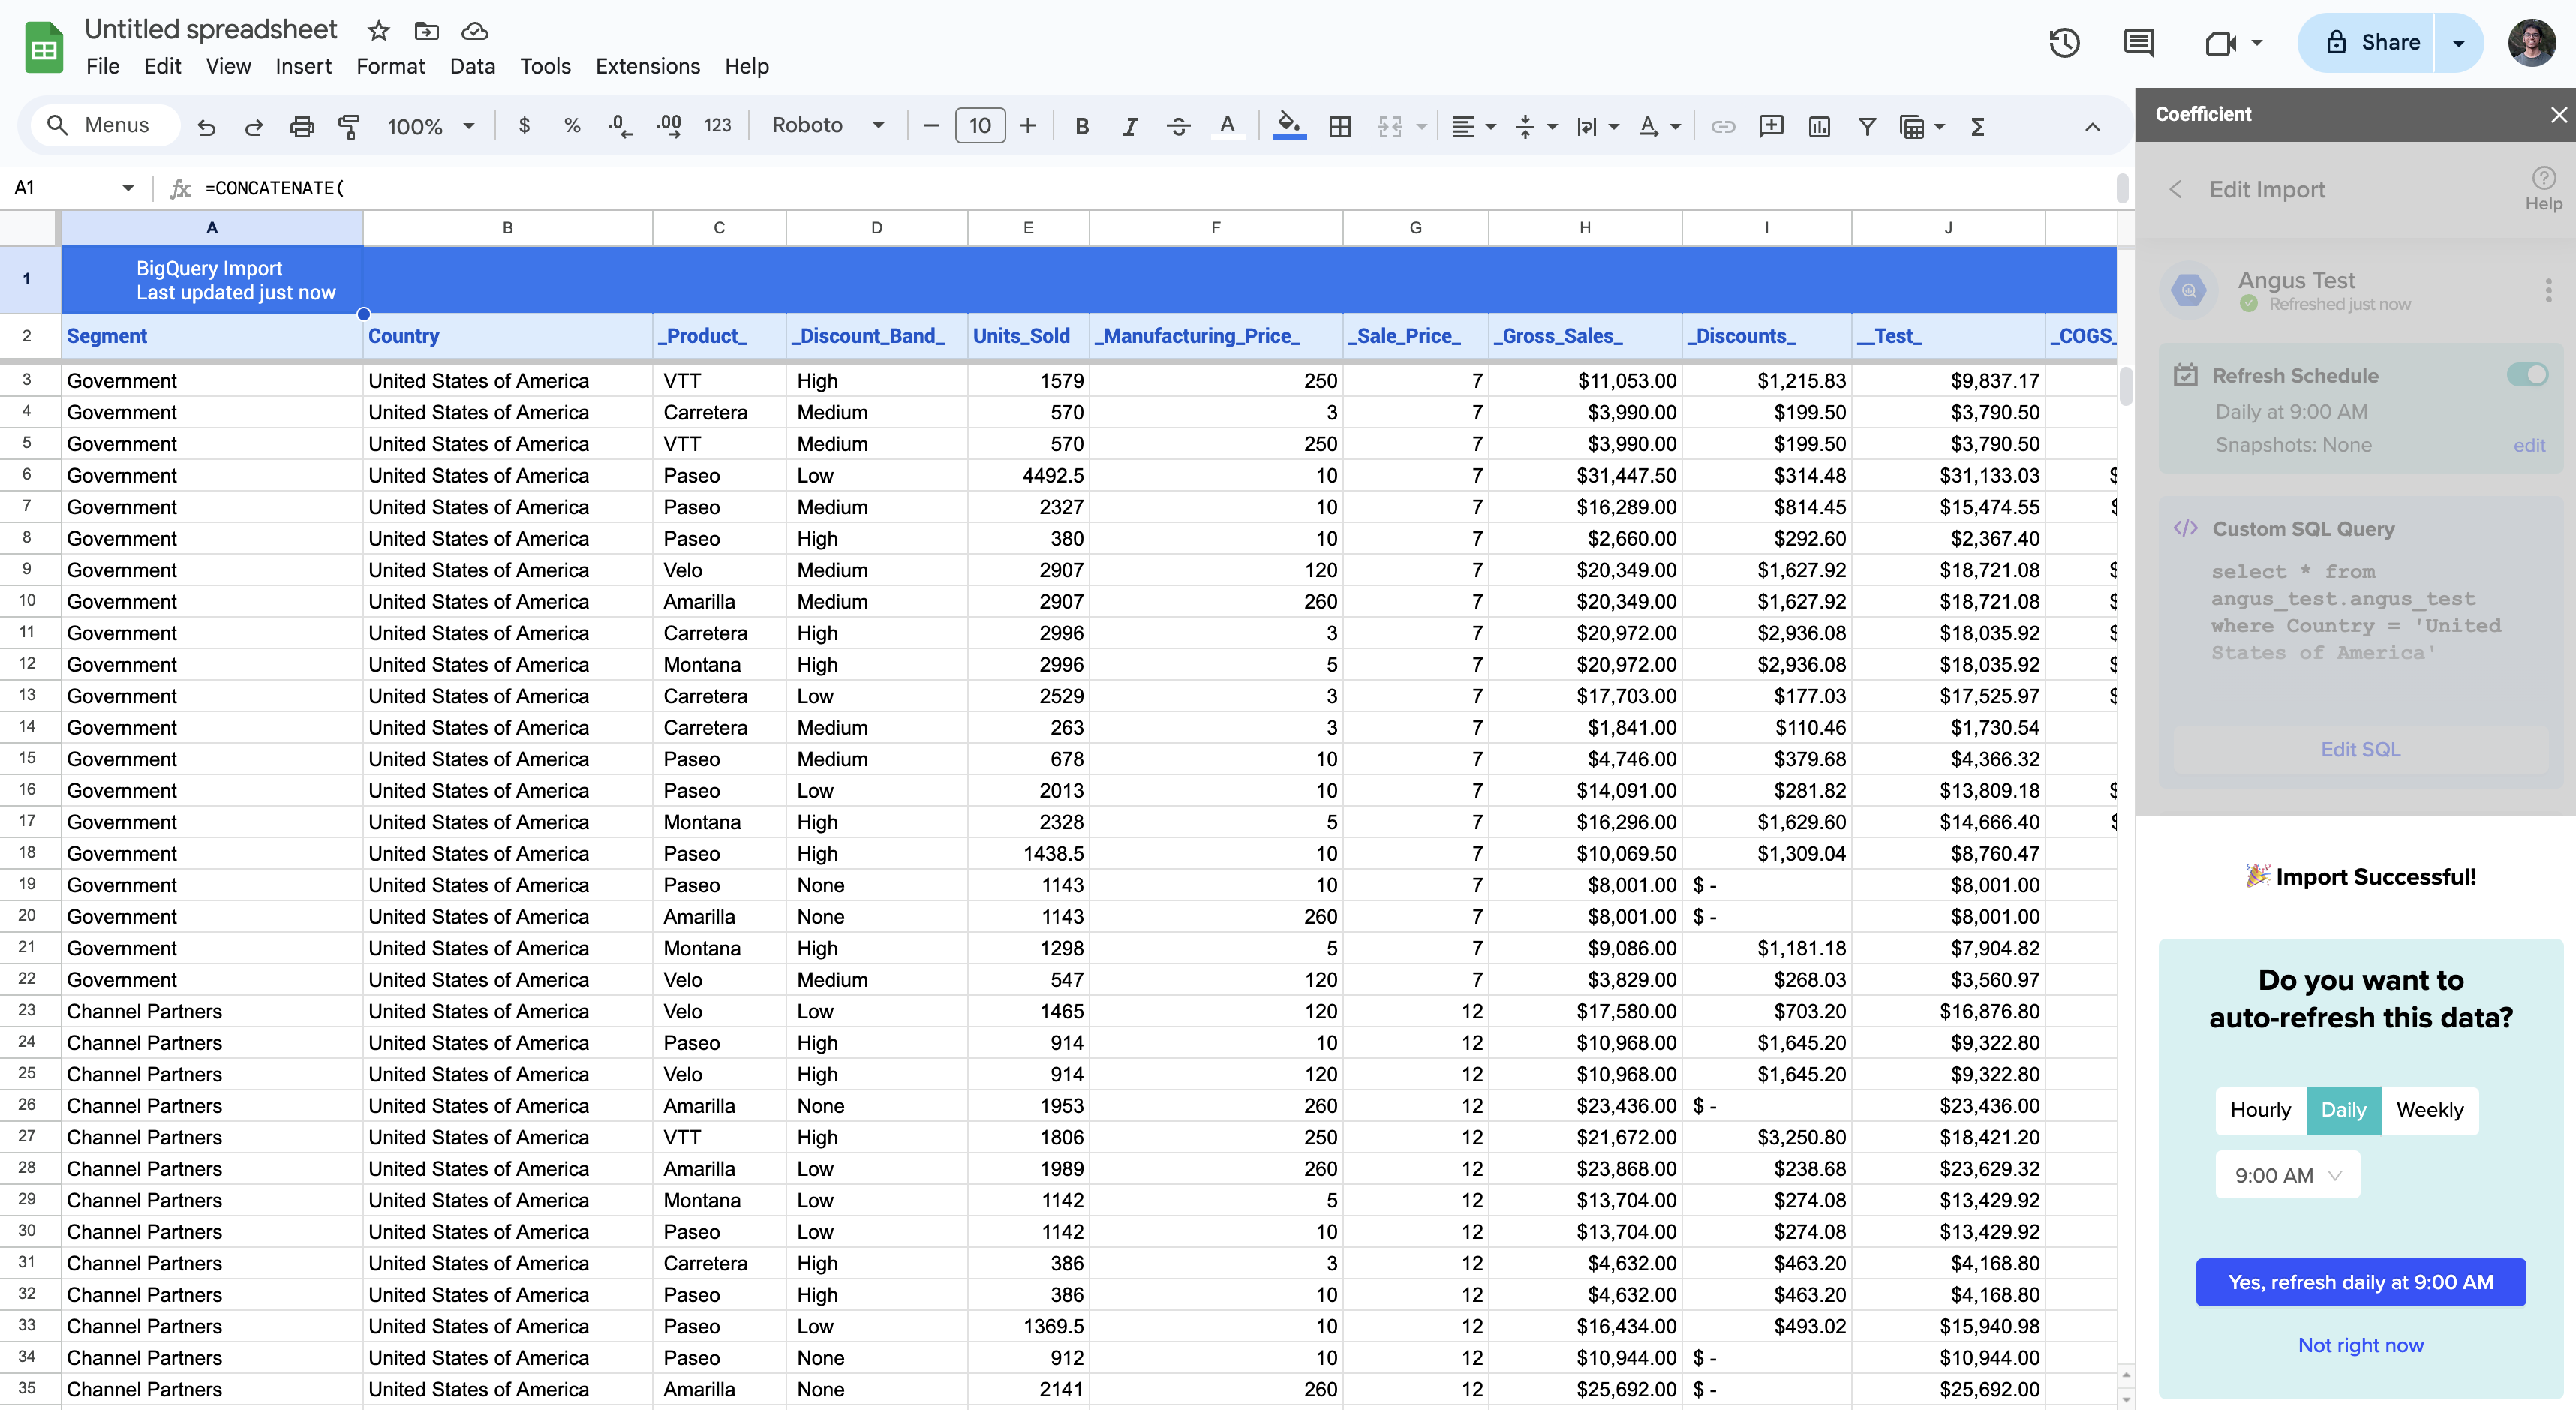
Task: Open Google Sheets home icon
Action: (x=43, y=47)
